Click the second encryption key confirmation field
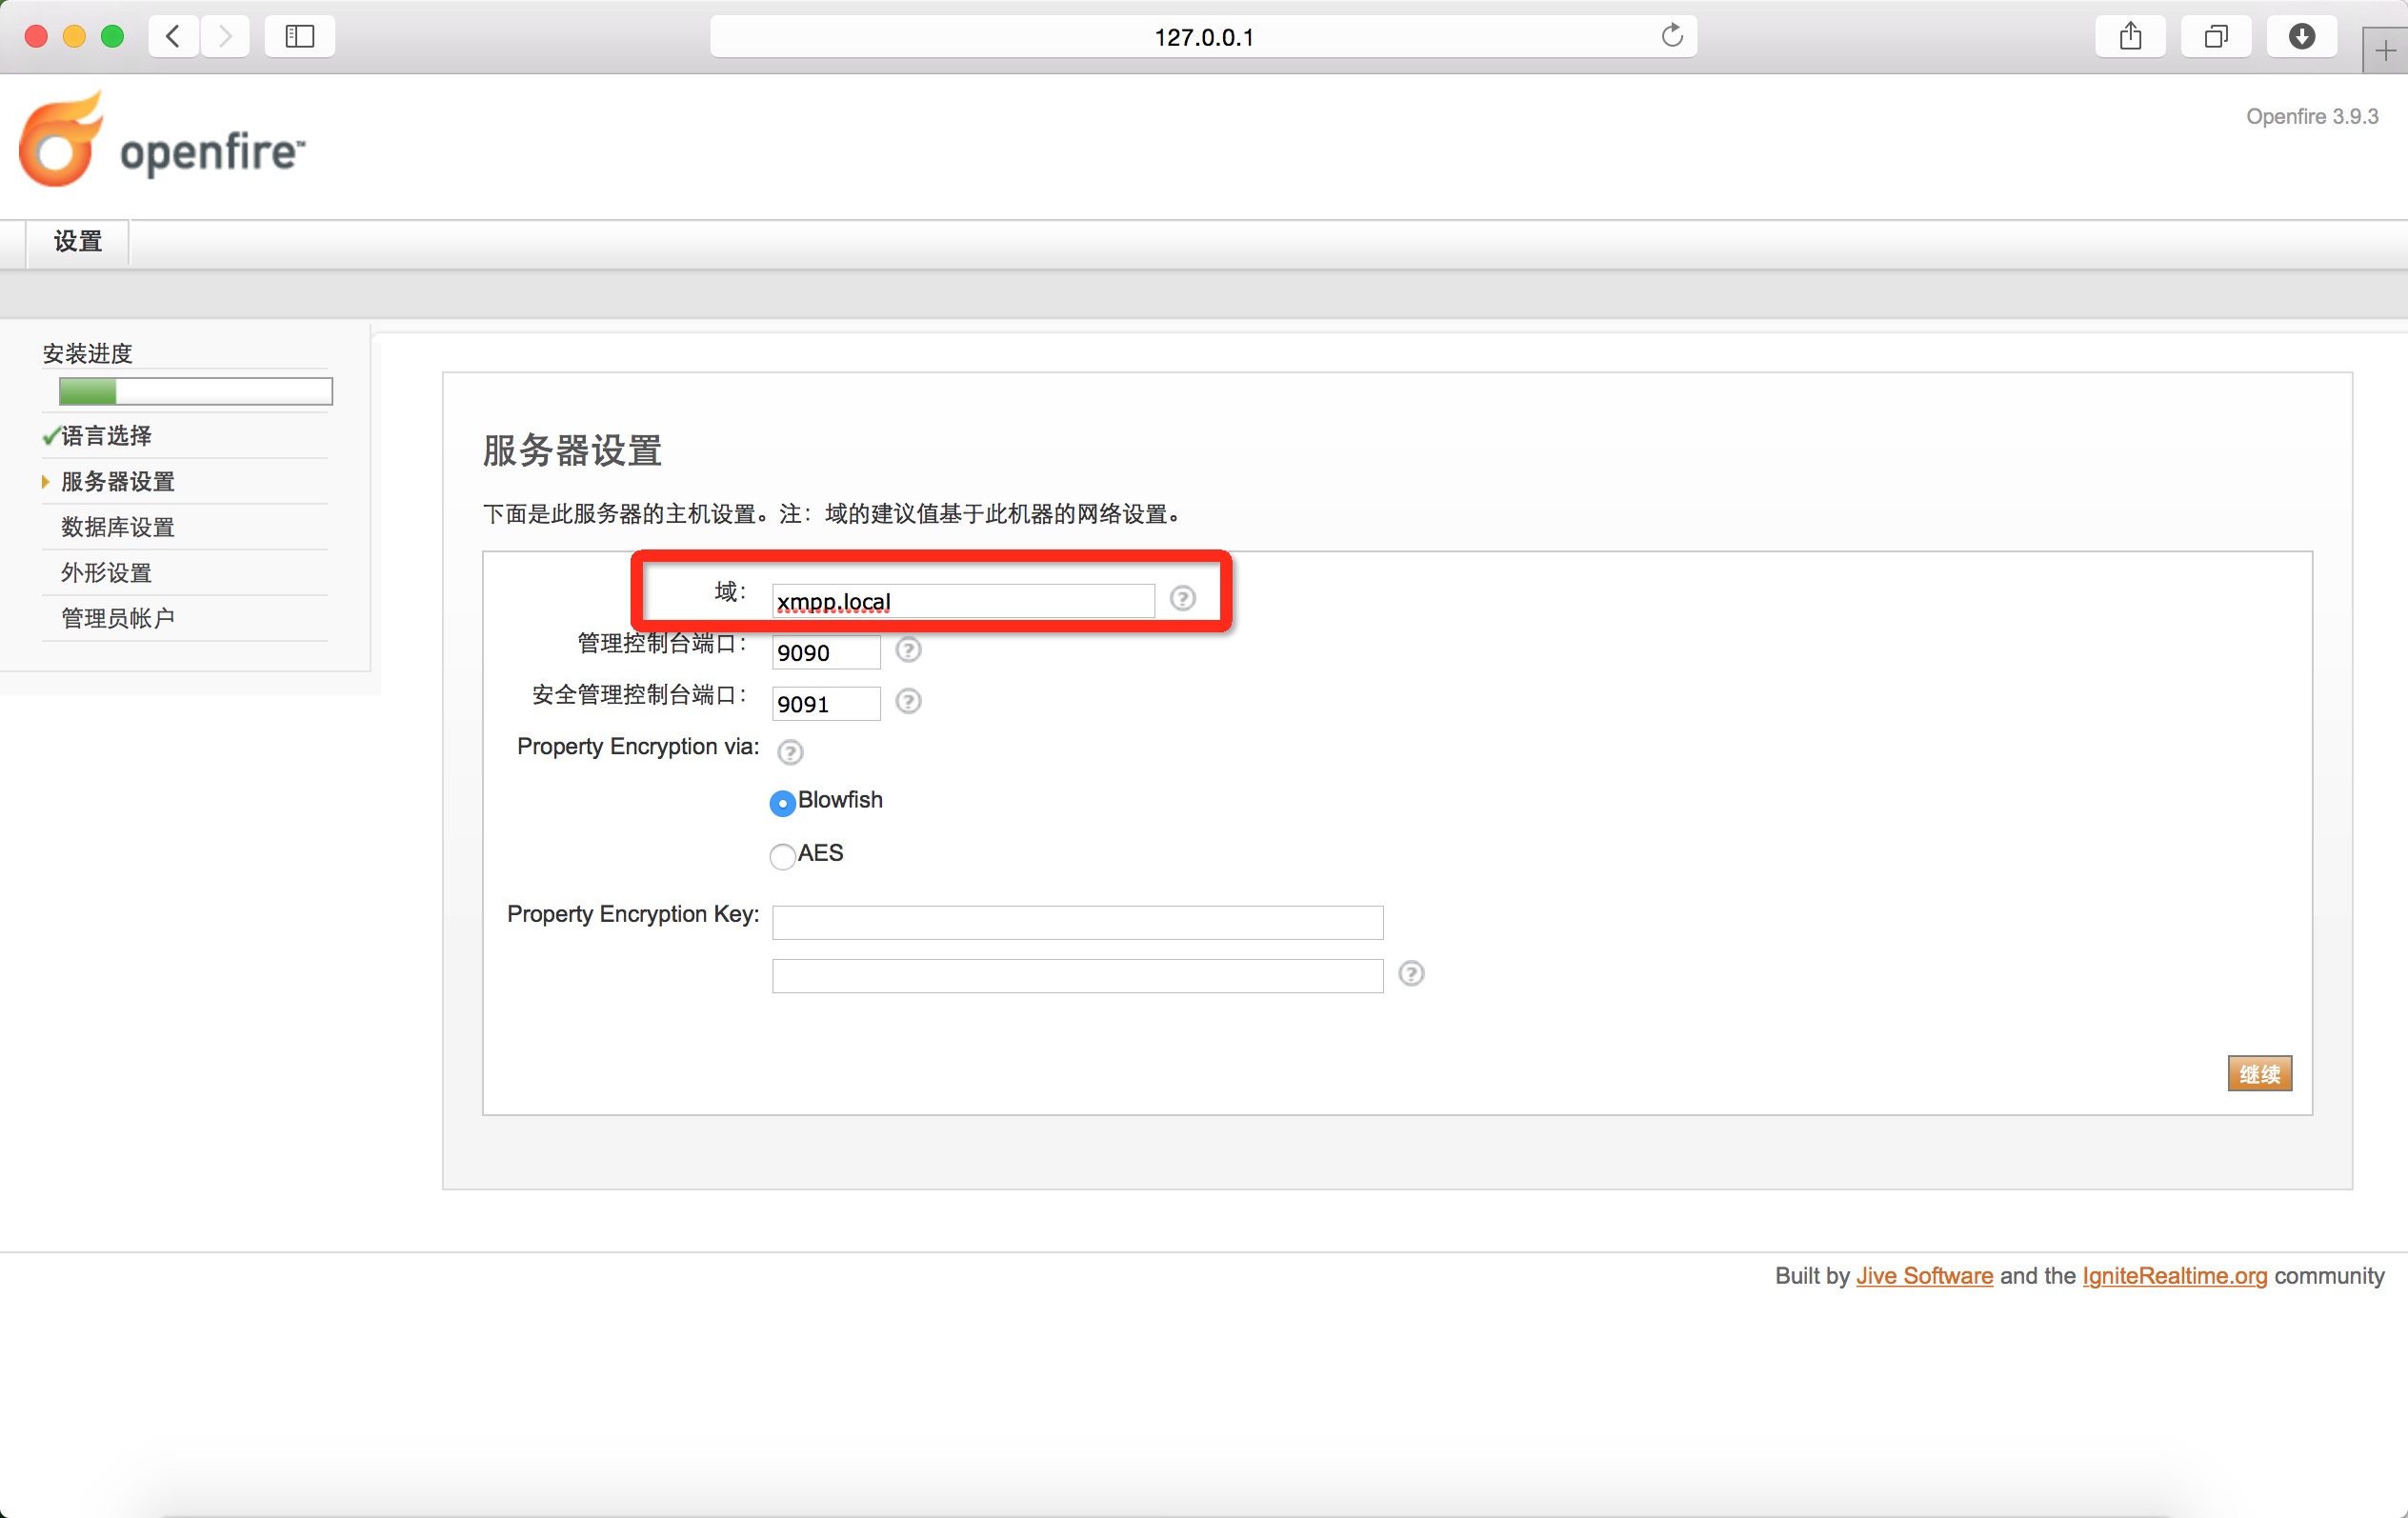Screen dimensions: 2408x1518 (1077, 975)
